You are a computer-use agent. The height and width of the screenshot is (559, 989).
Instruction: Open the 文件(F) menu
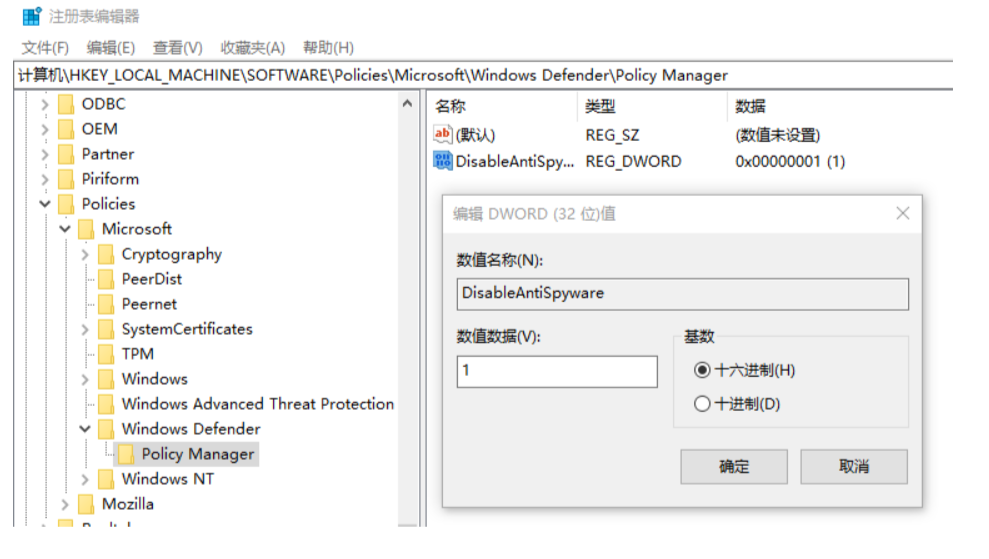(45, 47)
